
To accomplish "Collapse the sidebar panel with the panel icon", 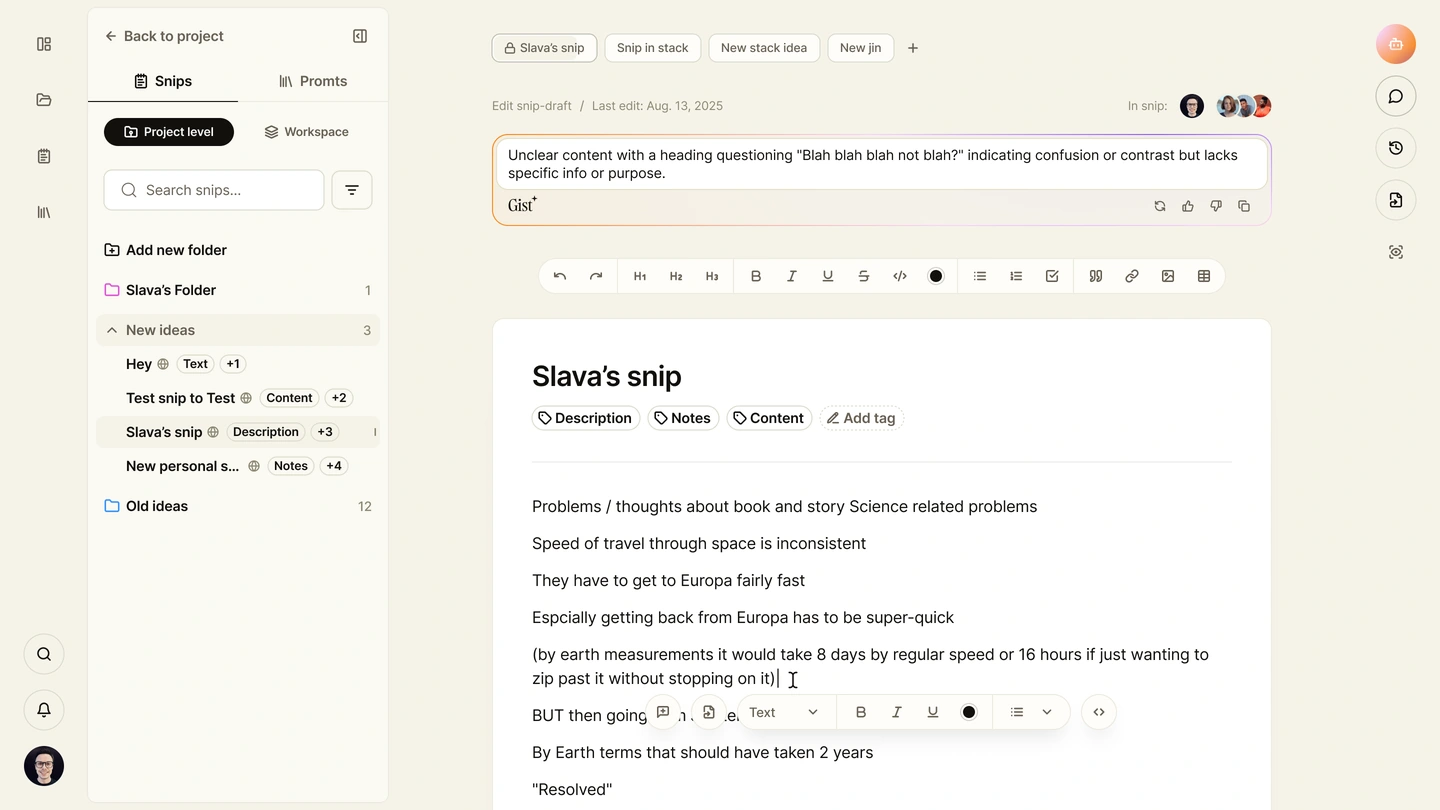I will click(x=360, y=36).
